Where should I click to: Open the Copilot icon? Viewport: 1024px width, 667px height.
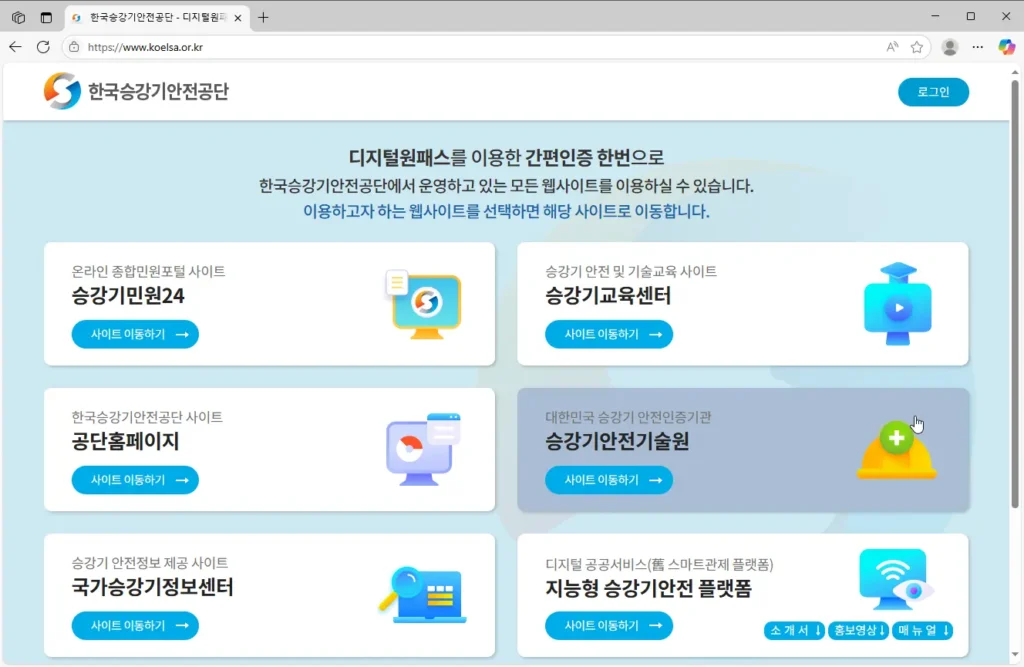point(1006,47)
